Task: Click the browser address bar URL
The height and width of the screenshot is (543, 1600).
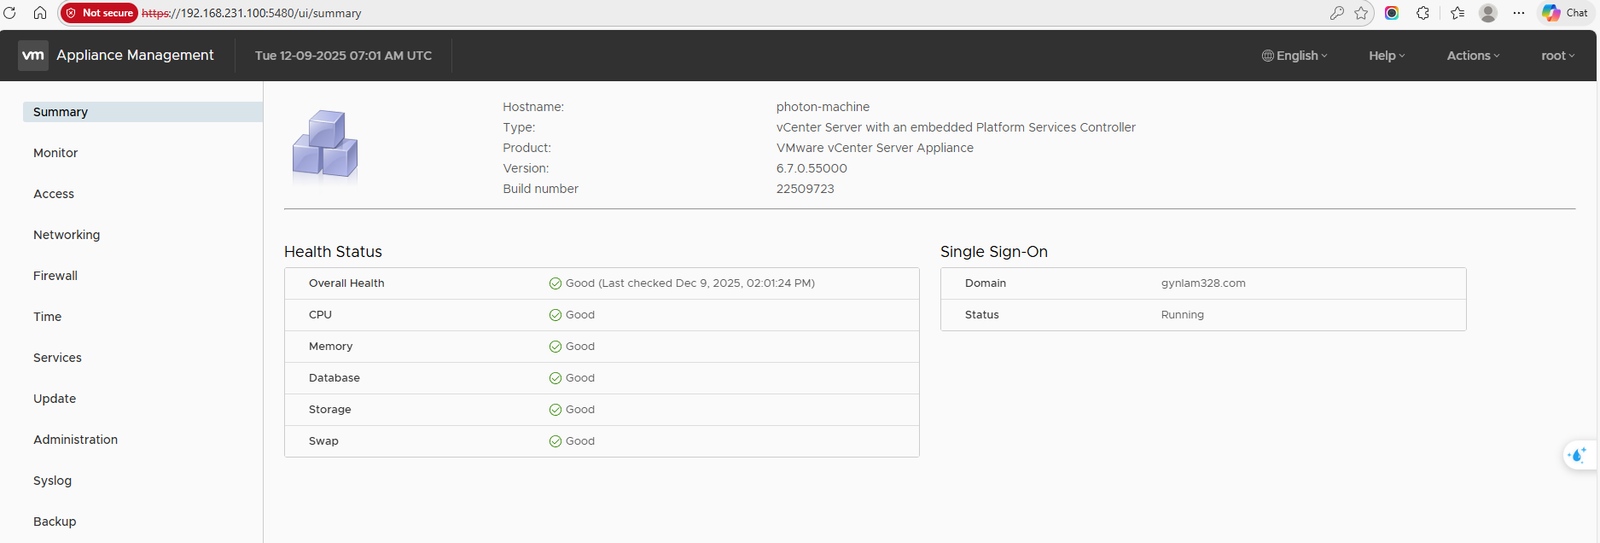Action: coord(252,13)
